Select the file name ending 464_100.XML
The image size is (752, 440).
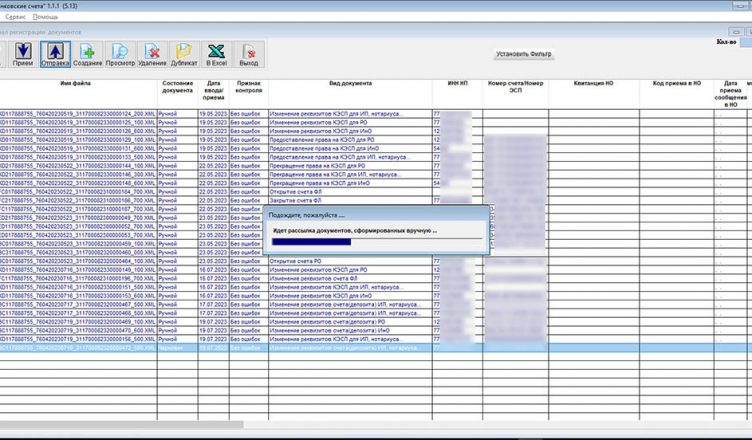(78, 262)
